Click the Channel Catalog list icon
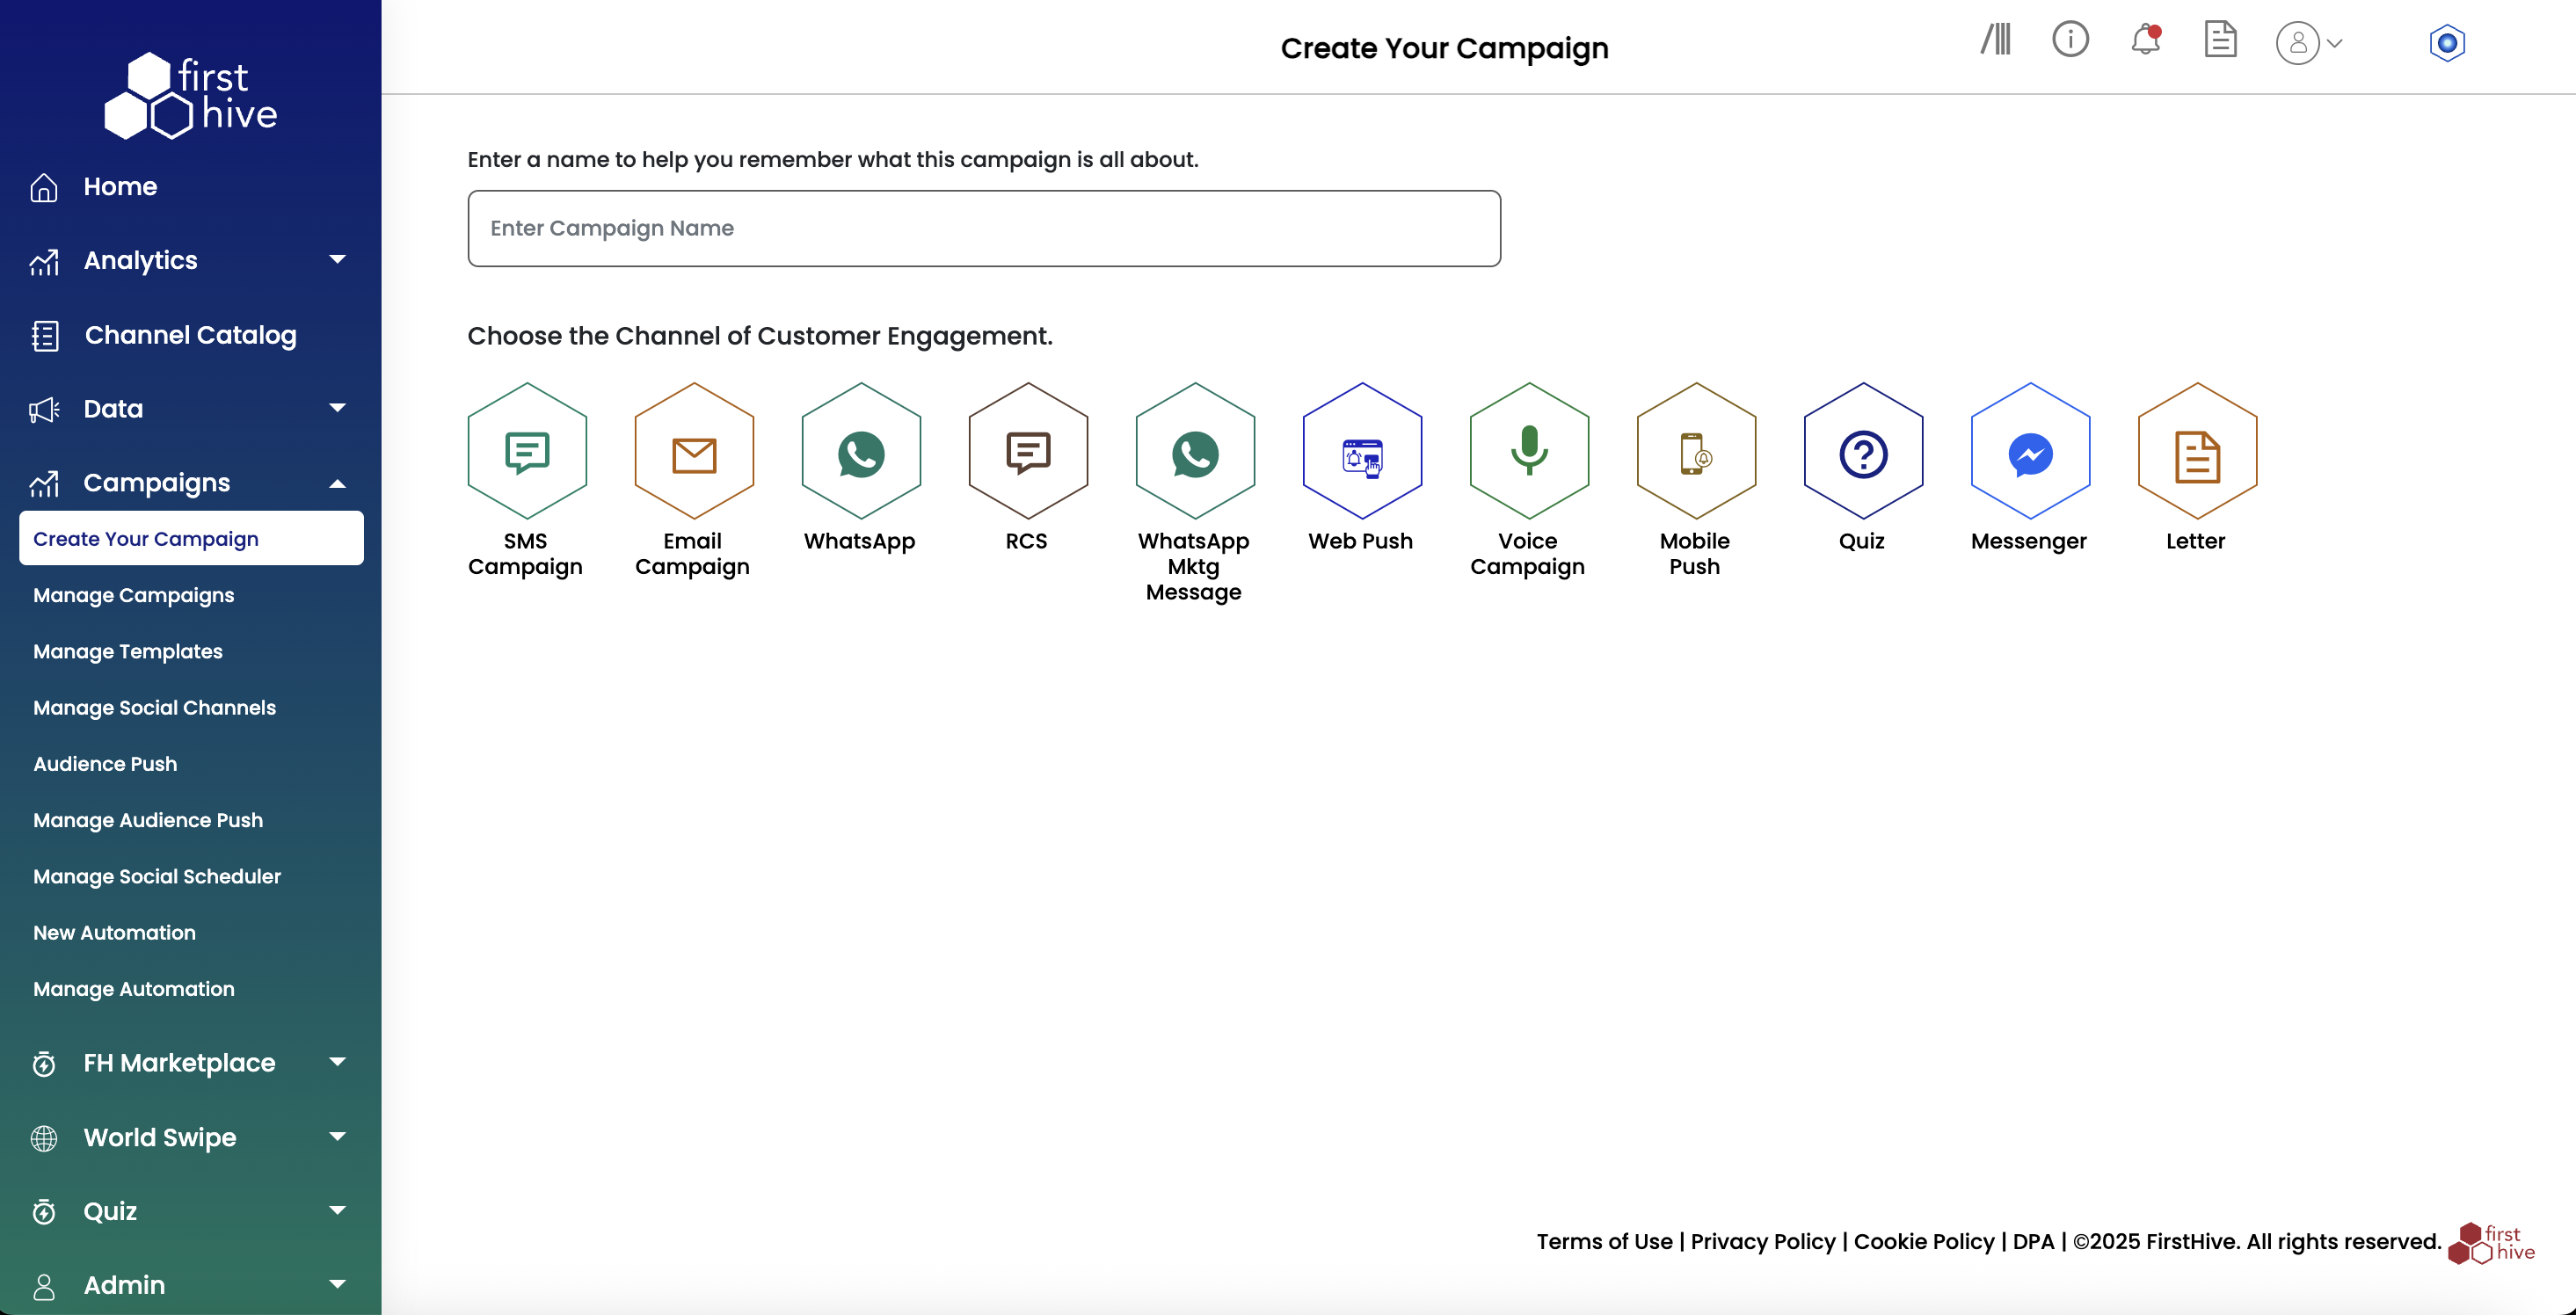The width and height of the screenshot is (2576, 1315). click(x=45, y=335)
